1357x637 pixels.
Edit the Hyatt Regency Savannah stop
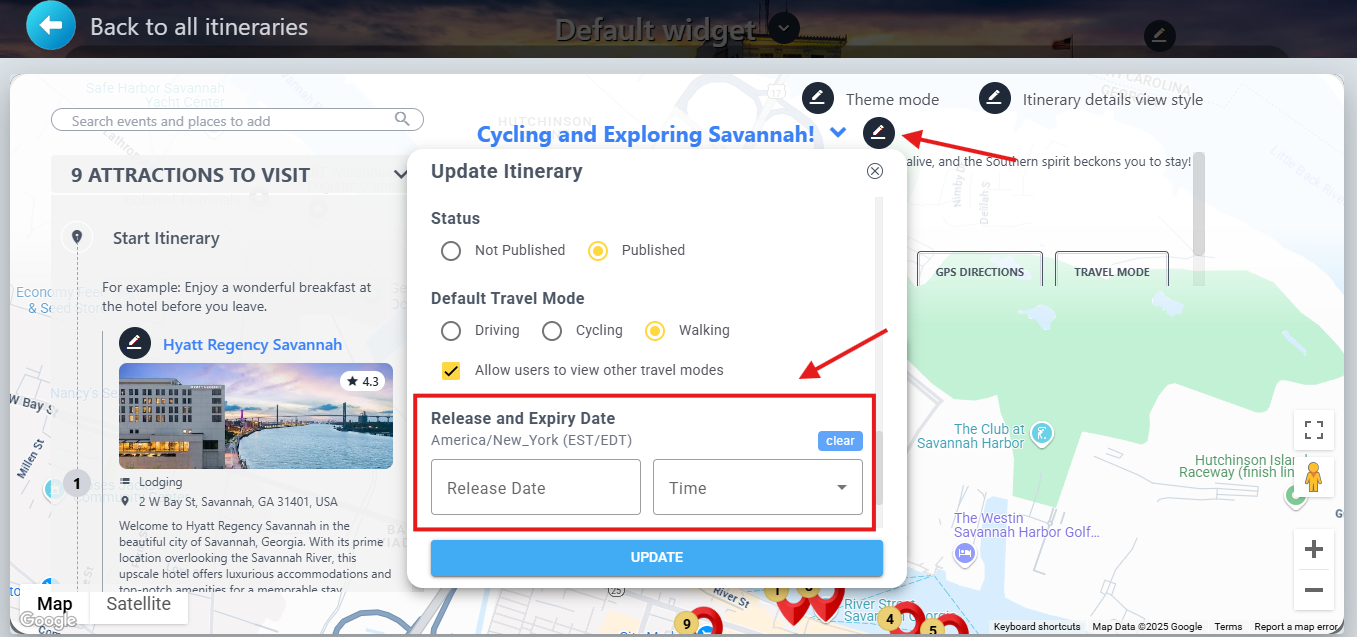[x=135, y=343]
